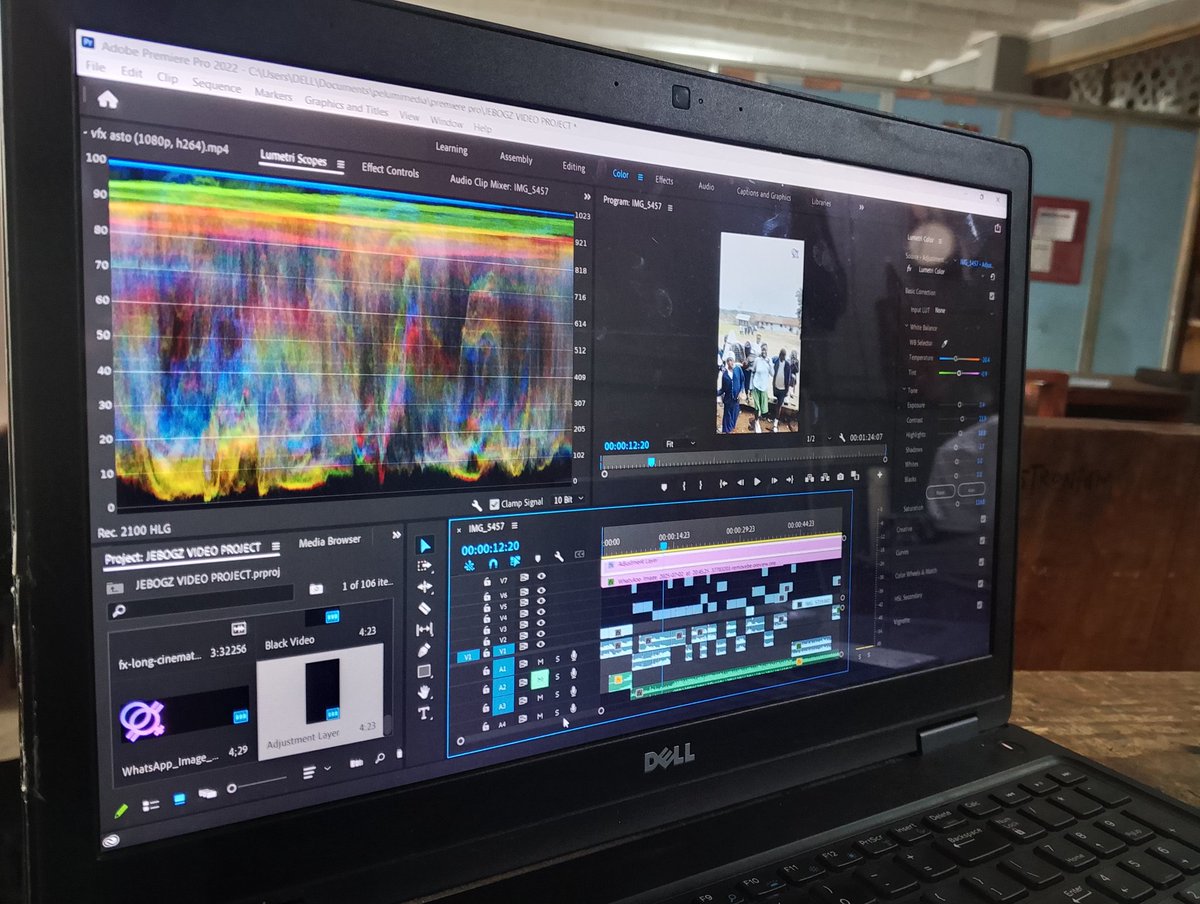Select the Ripple Edit tool
The image size is (1200, 904).
425,587
